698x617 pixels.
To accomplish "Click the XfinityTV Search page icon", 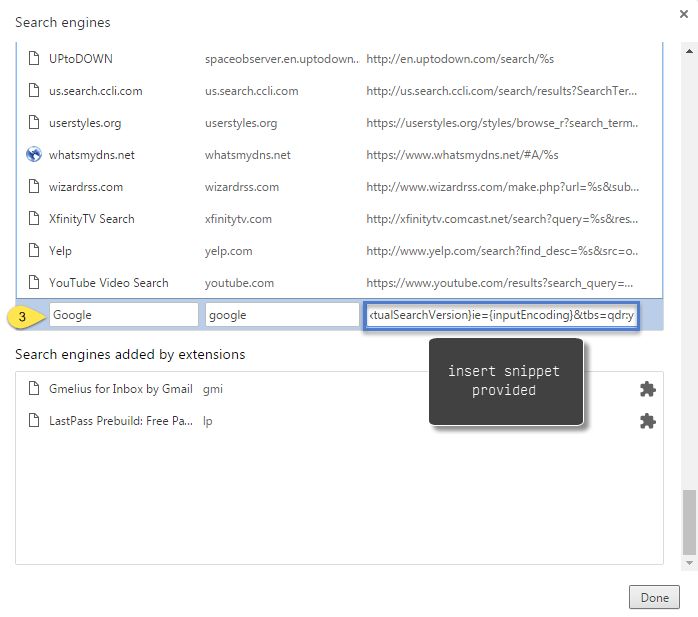I will coord(34,219).
